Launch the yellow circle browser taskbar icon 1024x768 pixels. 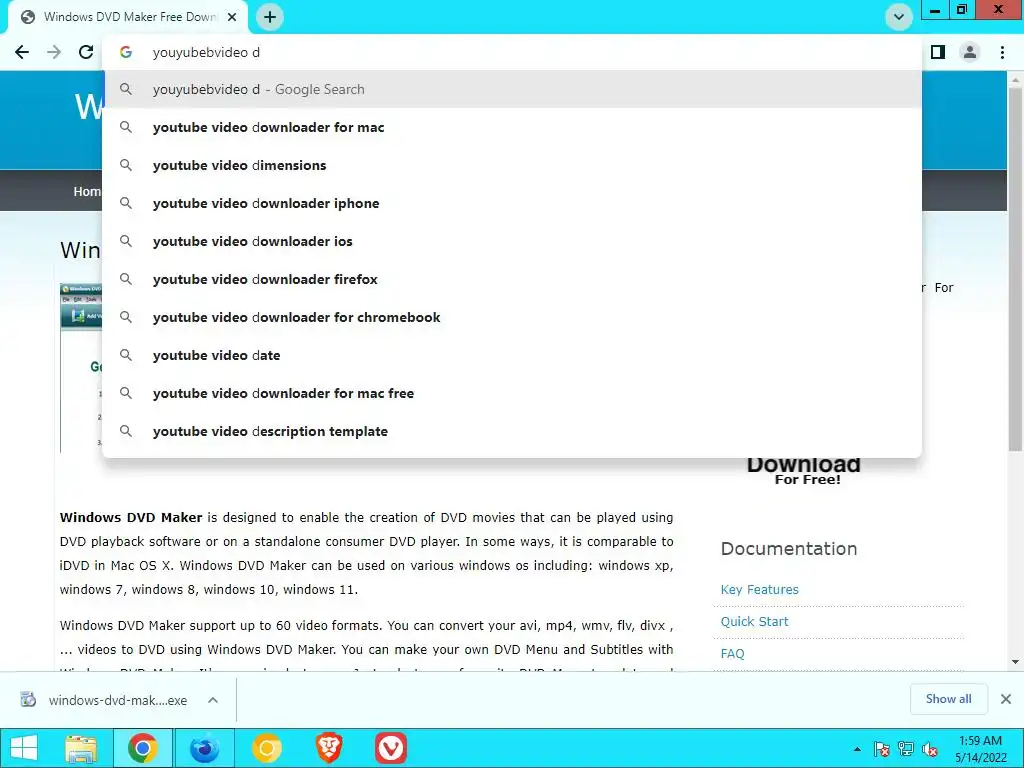pos(266,748)
